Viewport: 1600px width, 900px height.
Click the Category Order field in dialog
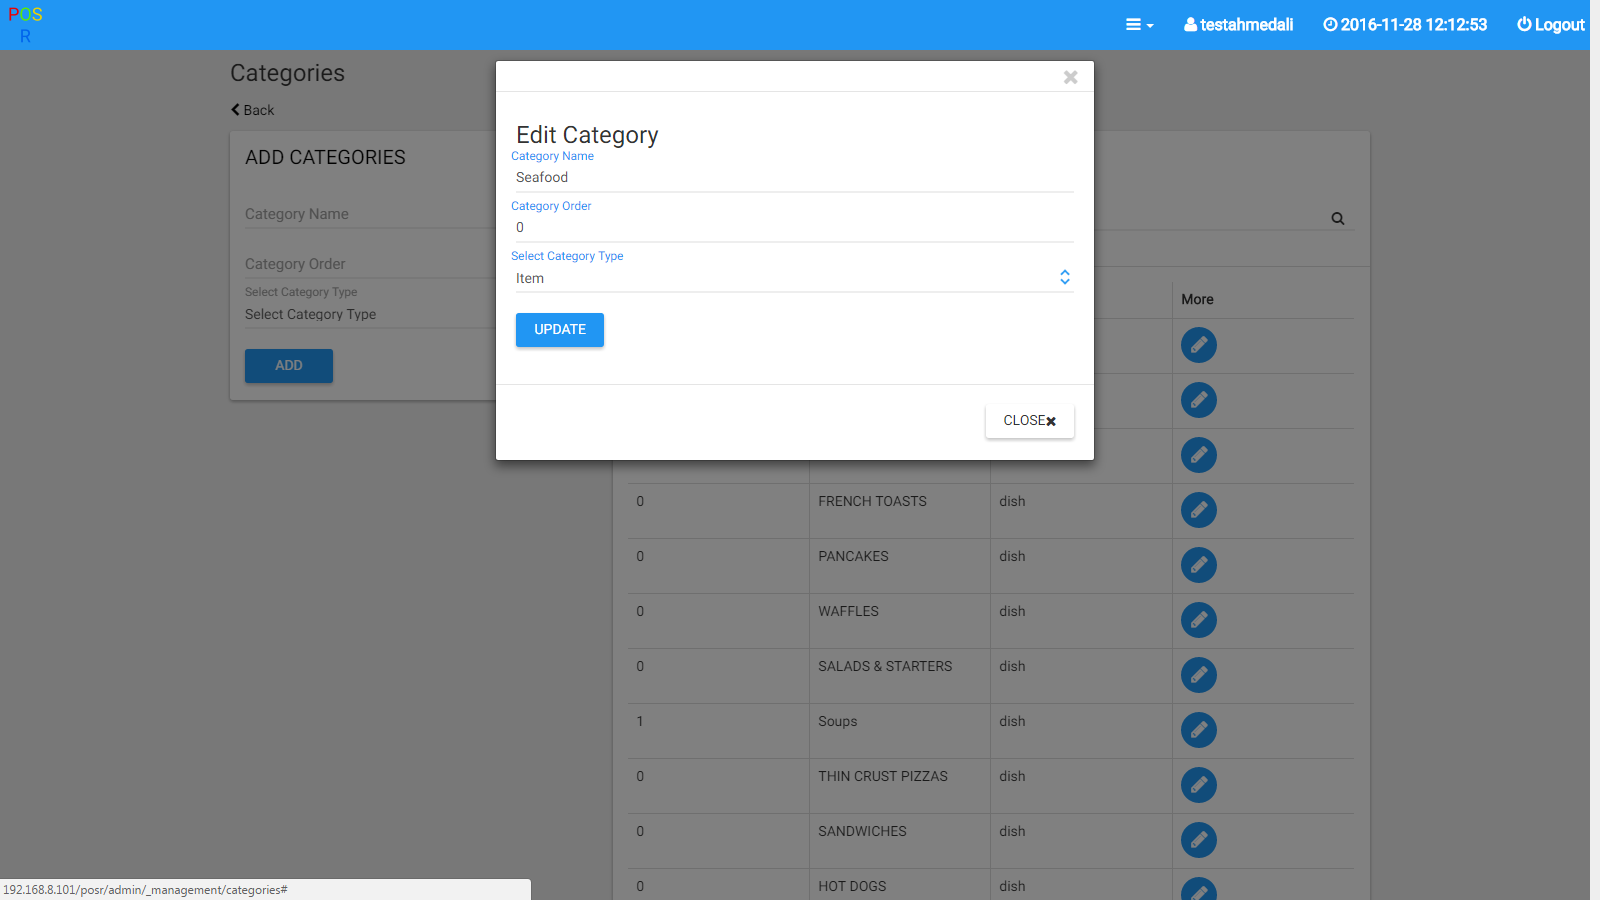(x=793, y=227)
